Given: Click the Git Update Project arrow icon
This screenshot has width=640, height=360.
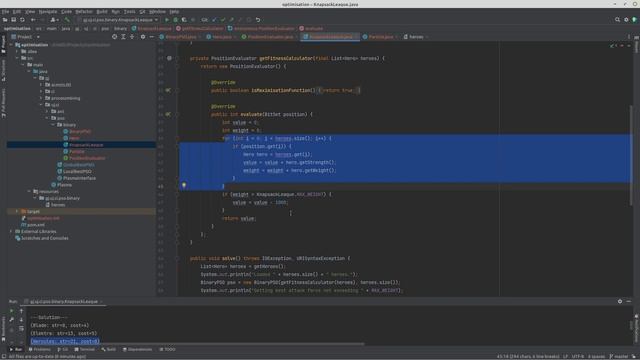Looking at the screenshot, I should tap(214, 20).
